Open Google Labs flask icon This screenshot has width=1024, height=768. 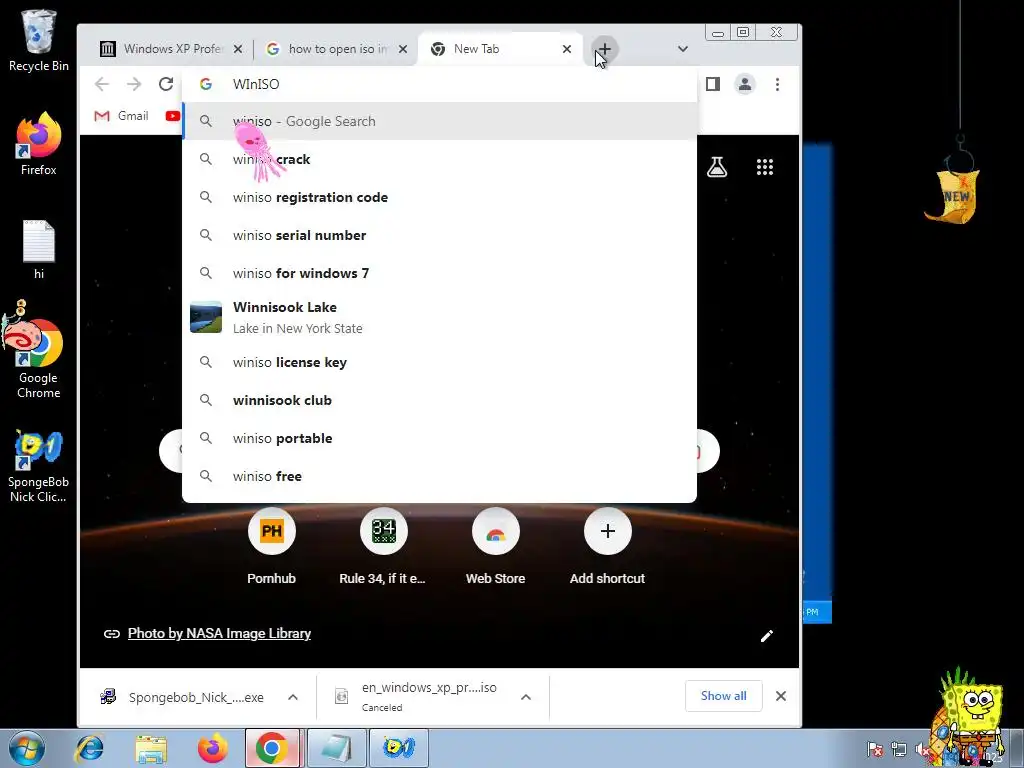click(x=717, y=167)
